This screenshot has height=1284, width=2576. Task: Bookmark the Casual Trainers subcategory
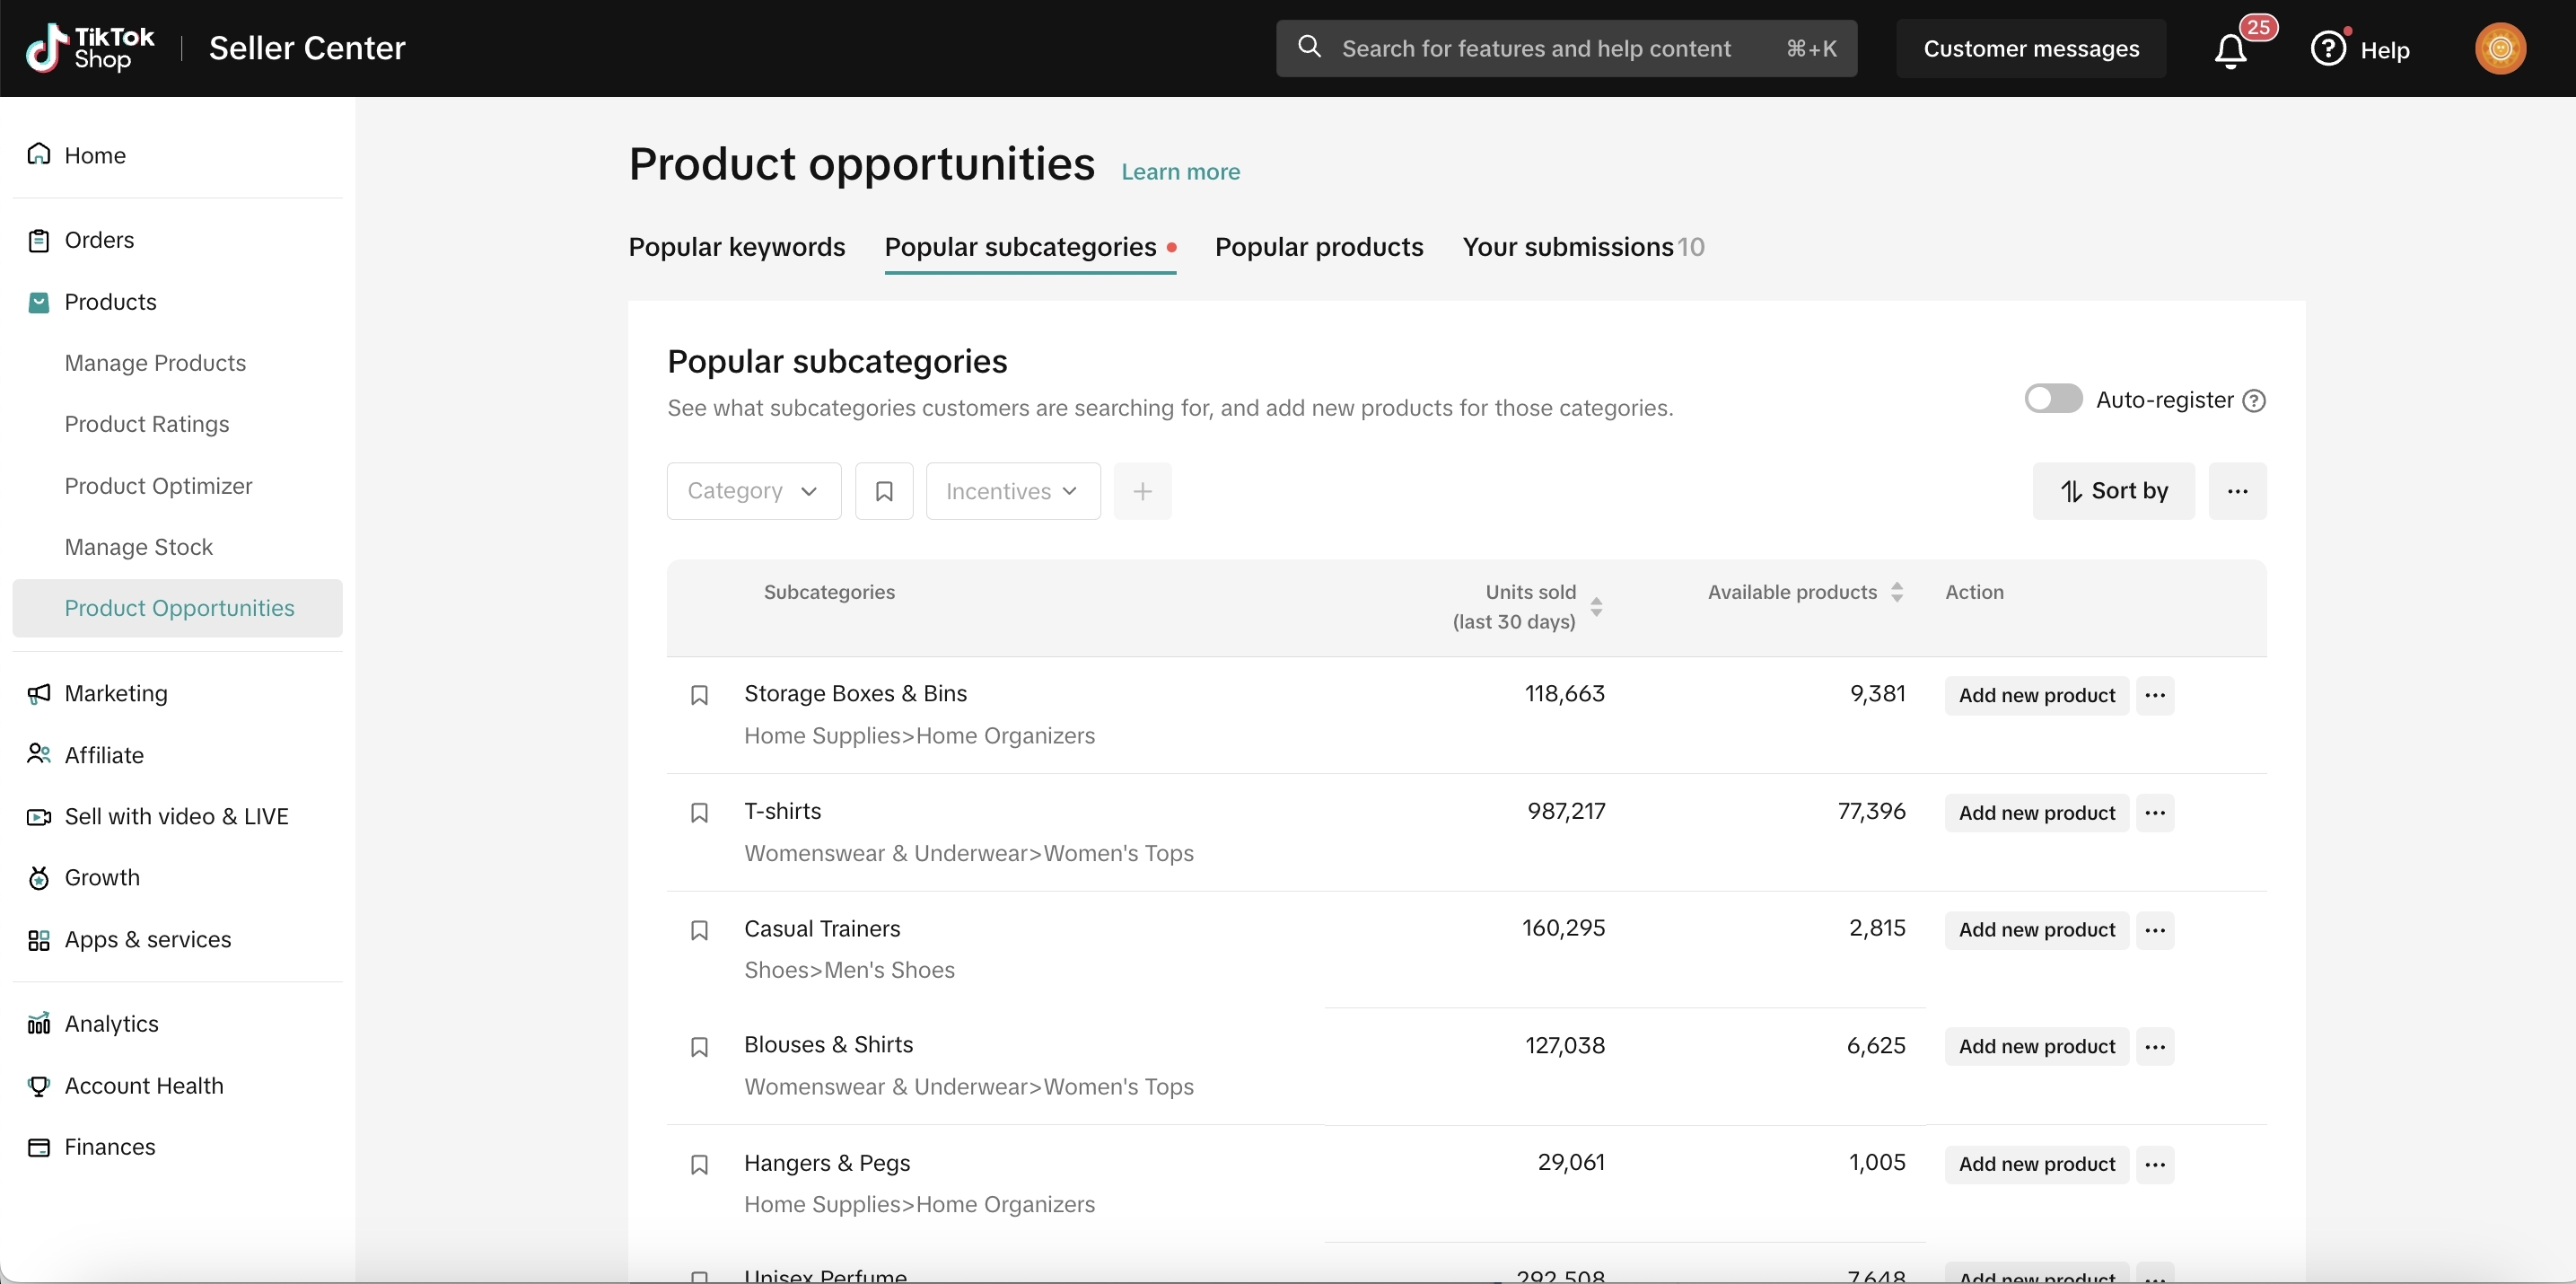[699, 930]
